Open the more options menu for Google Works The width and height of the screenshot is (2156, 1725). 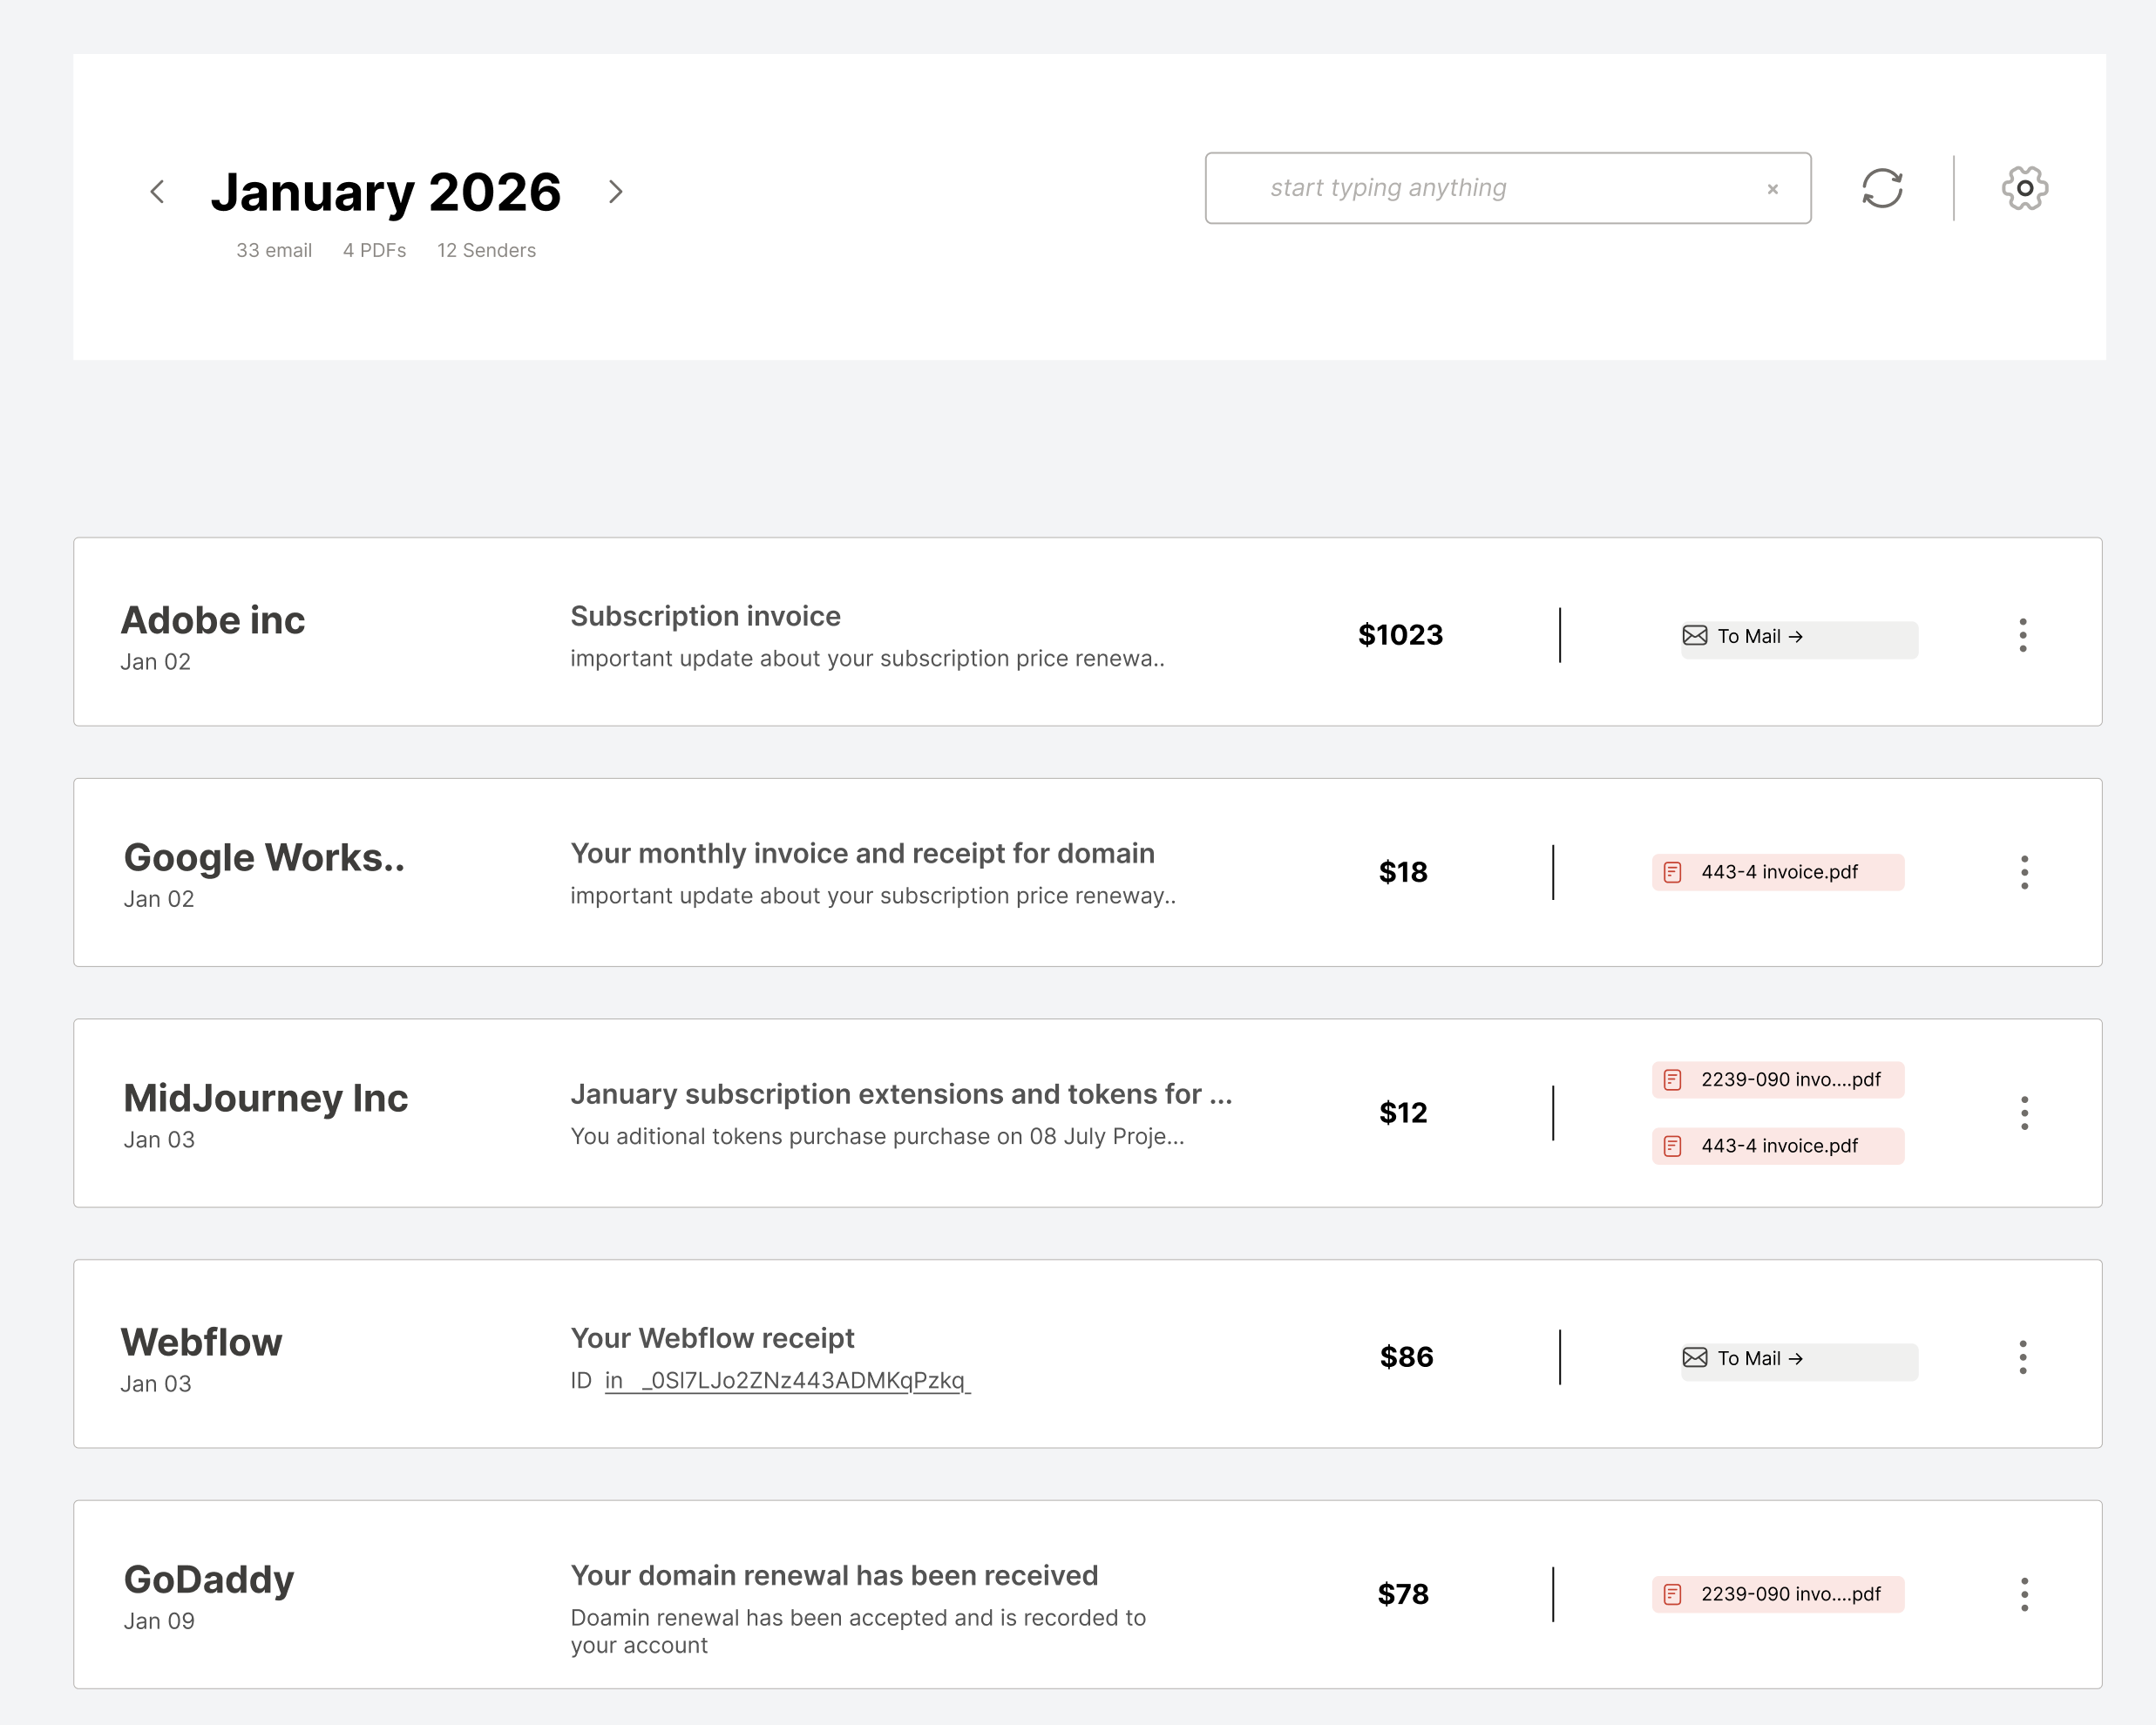(2025, 872)
